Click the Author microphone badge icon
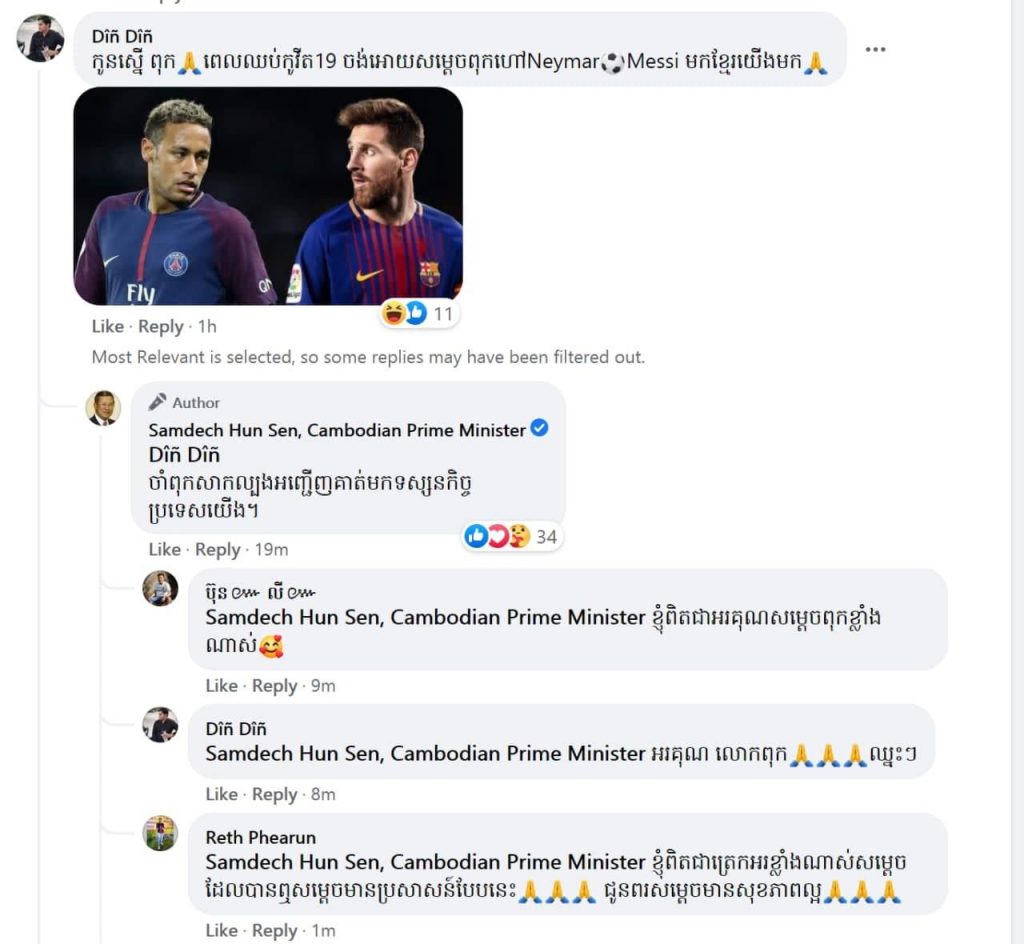1024x944 pixels. tap(157, 402)
